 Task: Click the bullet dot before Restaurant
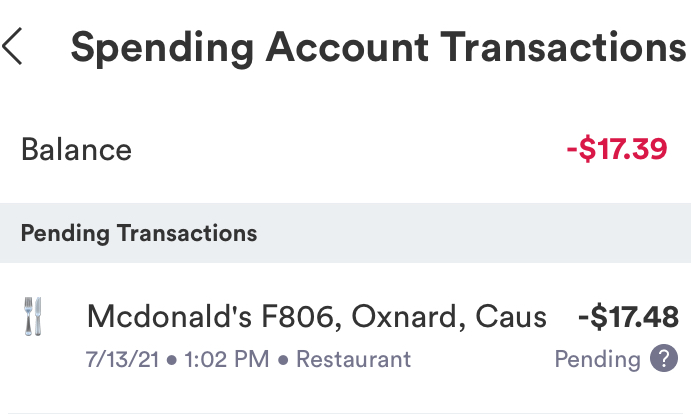(284, 359)
